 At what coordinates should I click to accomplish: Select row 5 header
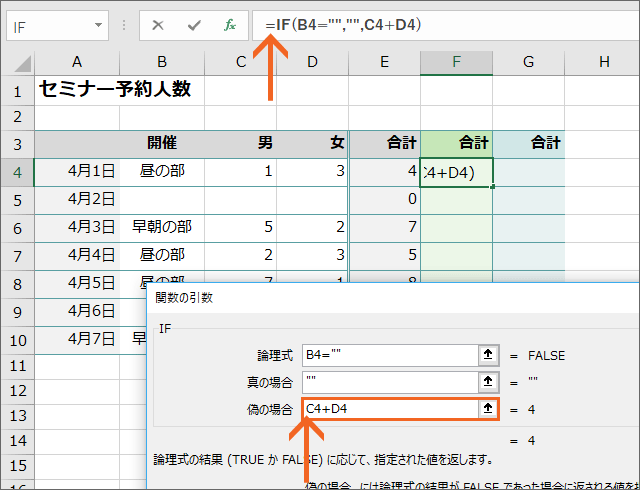click(18, 200)
